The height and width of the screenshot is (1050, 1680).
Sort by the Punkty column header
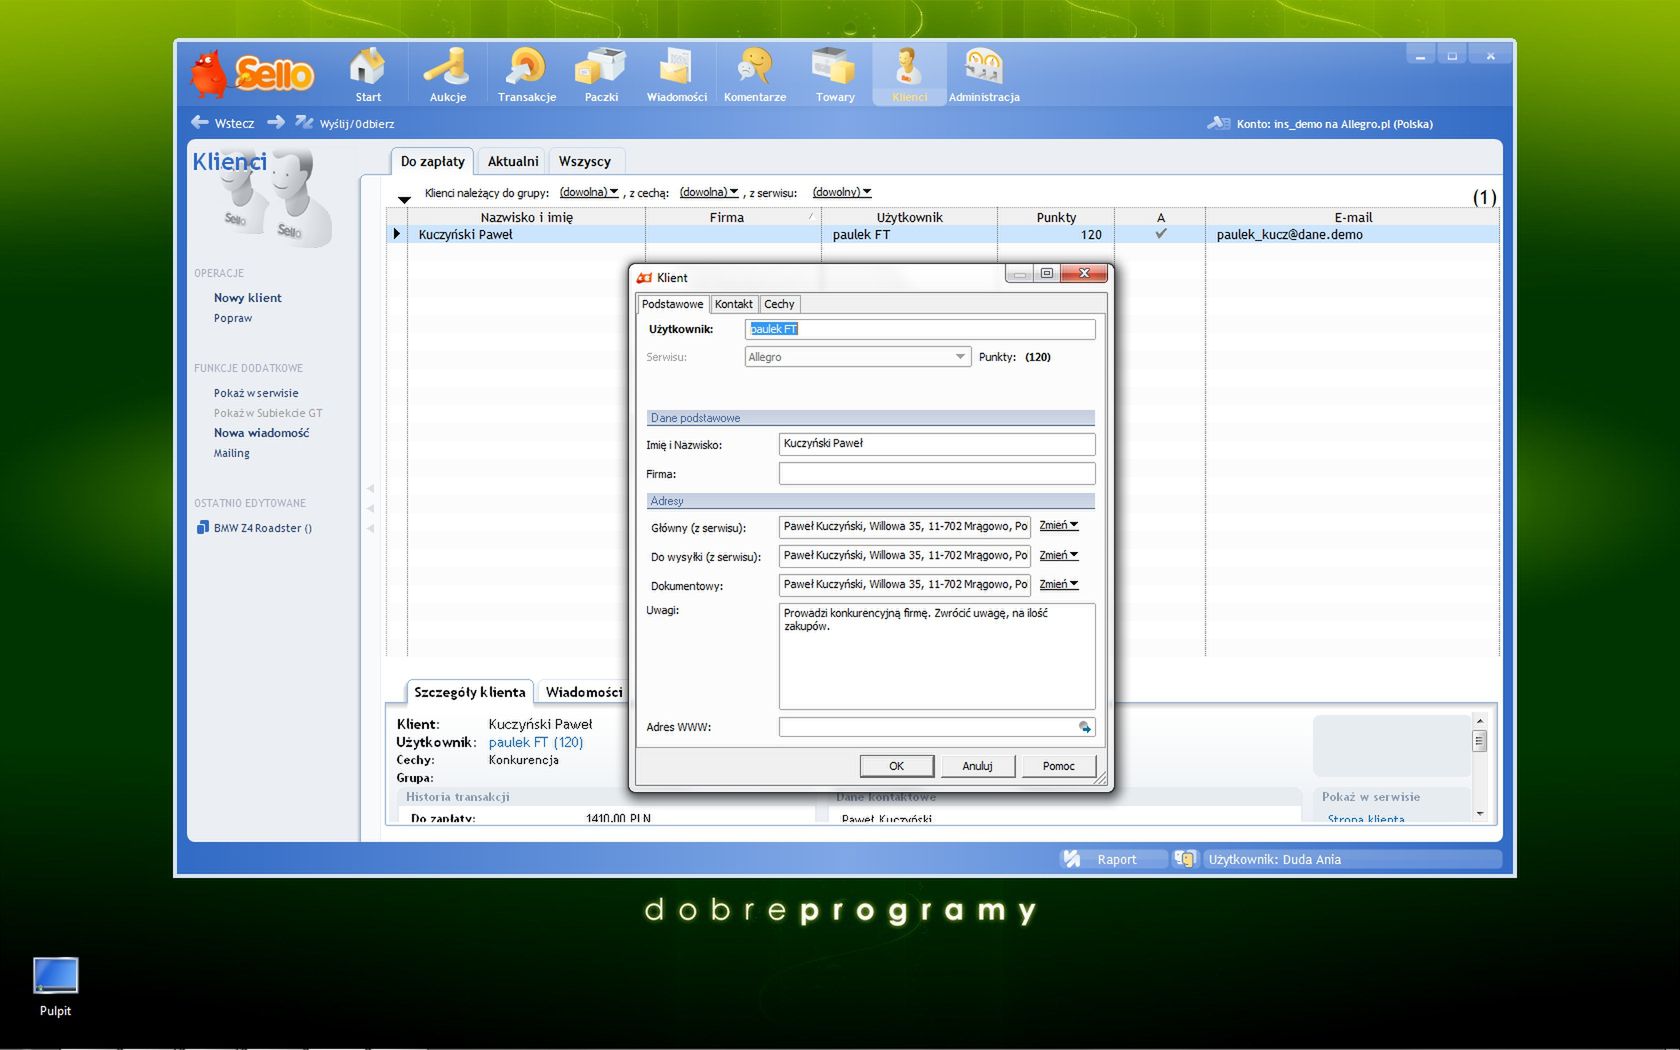(x=1056, y=217)
